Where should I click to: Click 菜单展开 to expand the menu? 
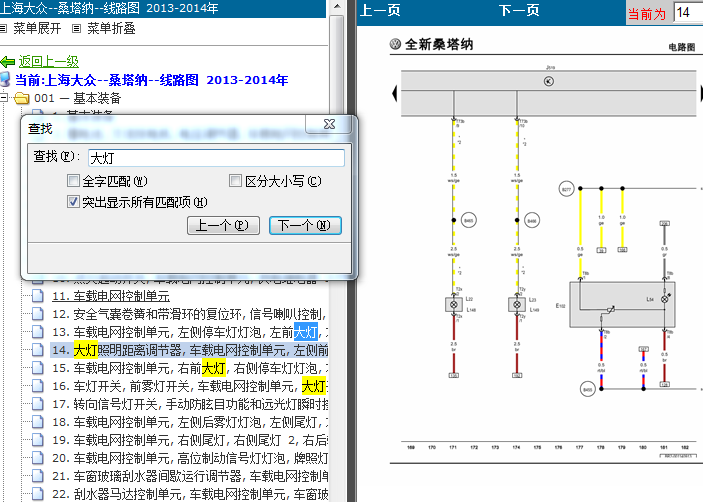click(37, 29)
